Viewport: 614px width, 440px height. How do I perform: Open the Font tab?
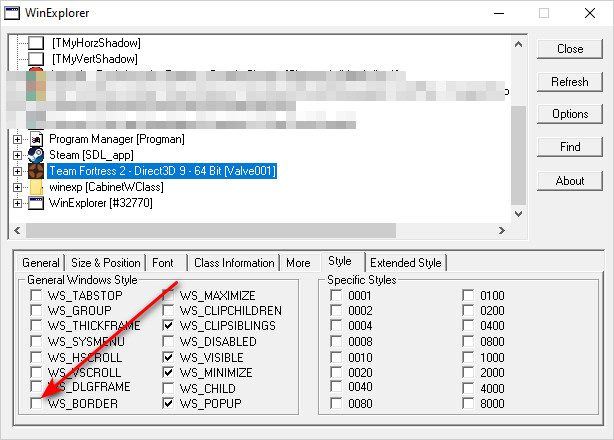pyautogui.click(x=163, y=263)
